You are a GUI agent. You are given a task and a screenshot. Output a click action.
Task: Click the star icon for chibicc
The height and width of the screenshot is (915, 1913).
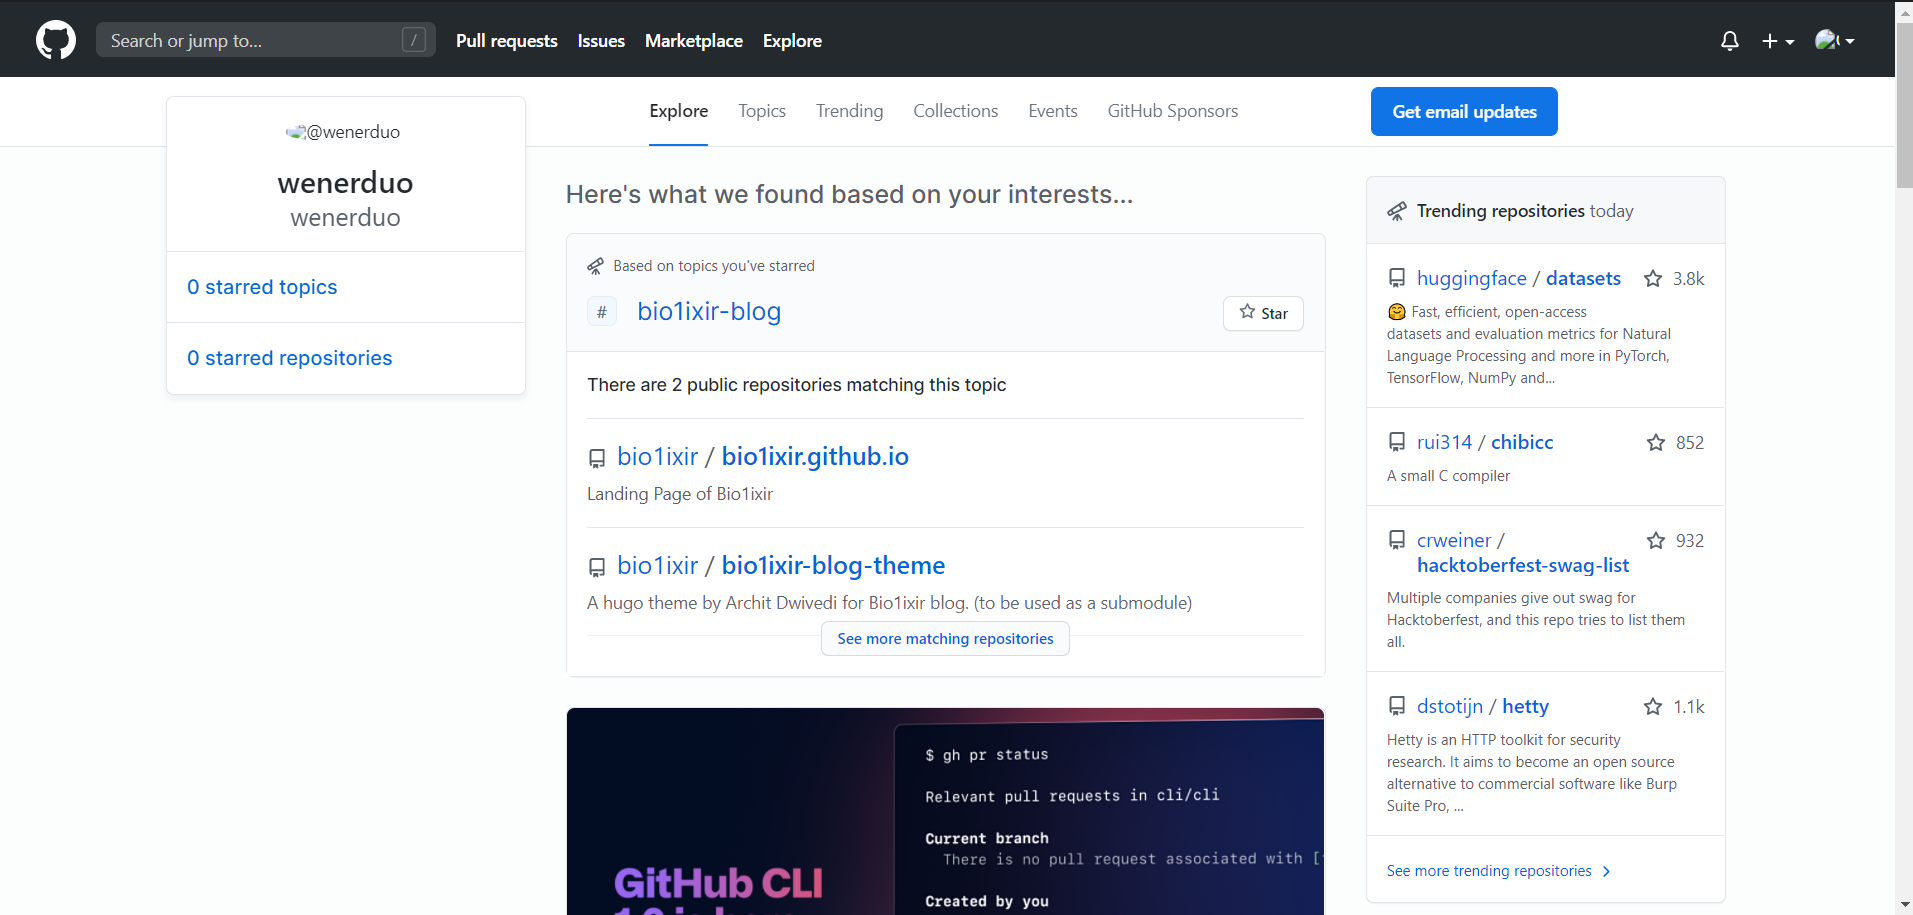click(x=1656, y=443)
